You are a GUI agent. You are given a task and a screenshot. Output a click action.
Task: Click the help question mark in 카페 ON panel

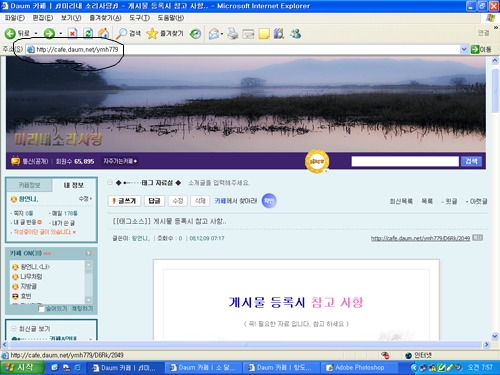pyautogui.click(x=88, y=253)
